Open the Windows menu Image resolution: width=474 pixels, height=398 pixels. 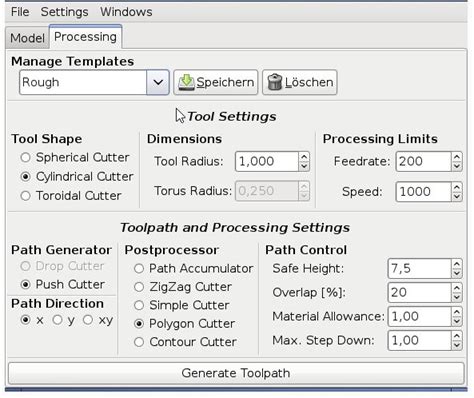pos(126,12)
